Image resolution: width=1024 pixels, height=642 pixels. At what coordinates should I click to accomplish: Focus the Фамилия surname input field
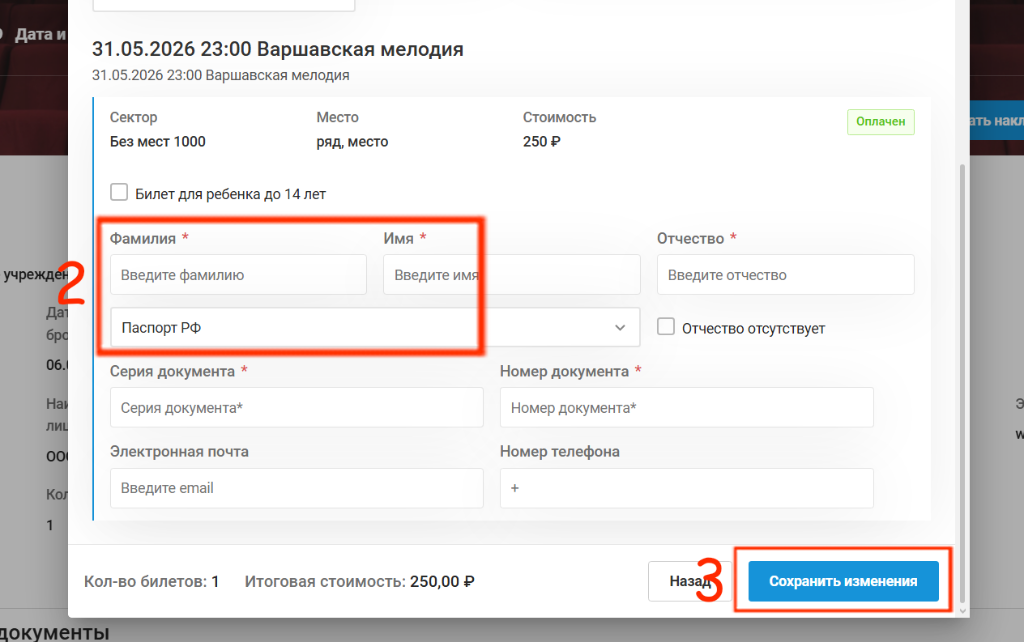point(238,275)
